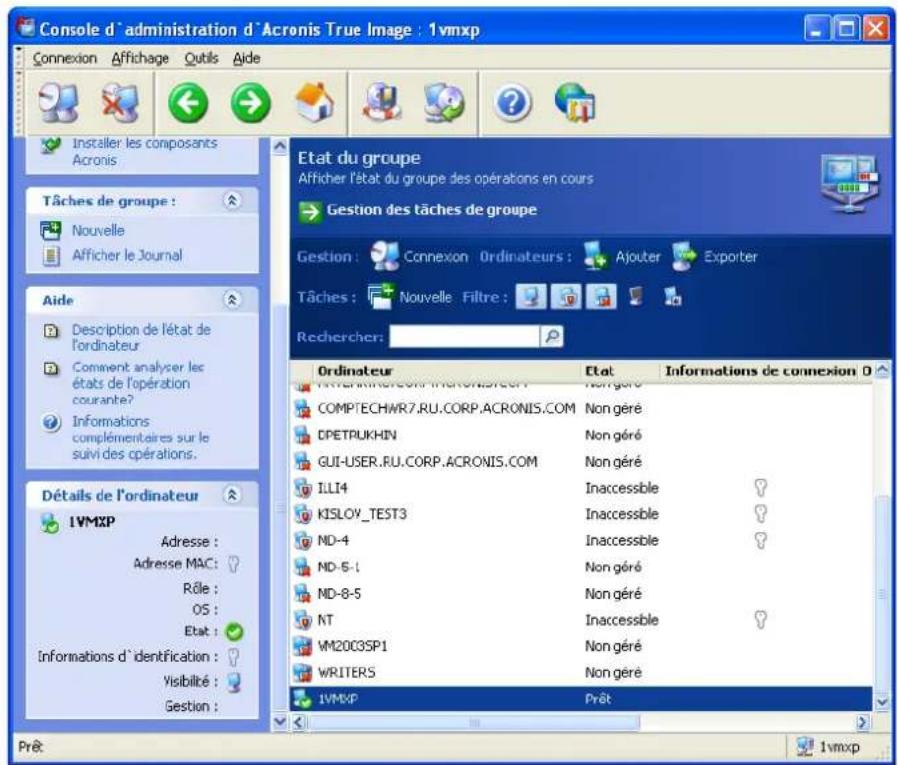Toggle the first Filtre button with plain monitor
Viewport: 898px width, 765px height.
[530, 297]
